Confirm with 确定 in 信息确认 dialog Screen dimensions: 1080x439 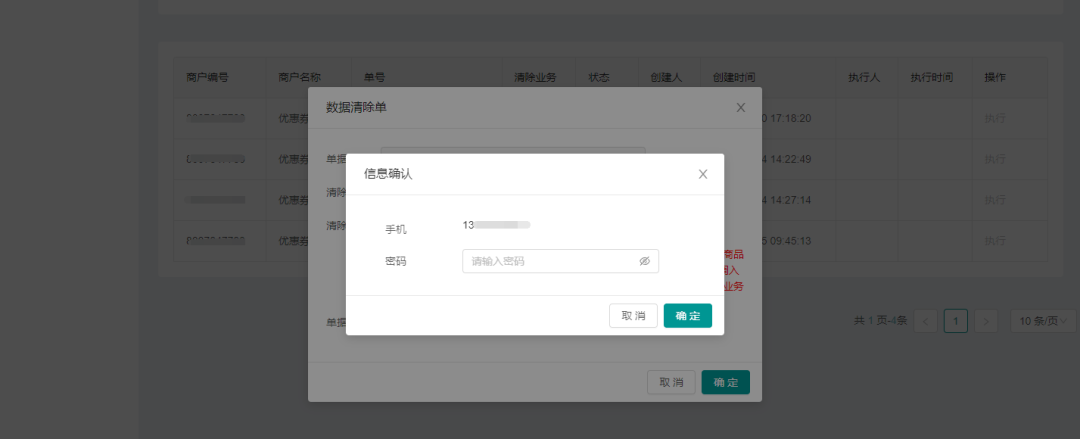click(688, 316)
